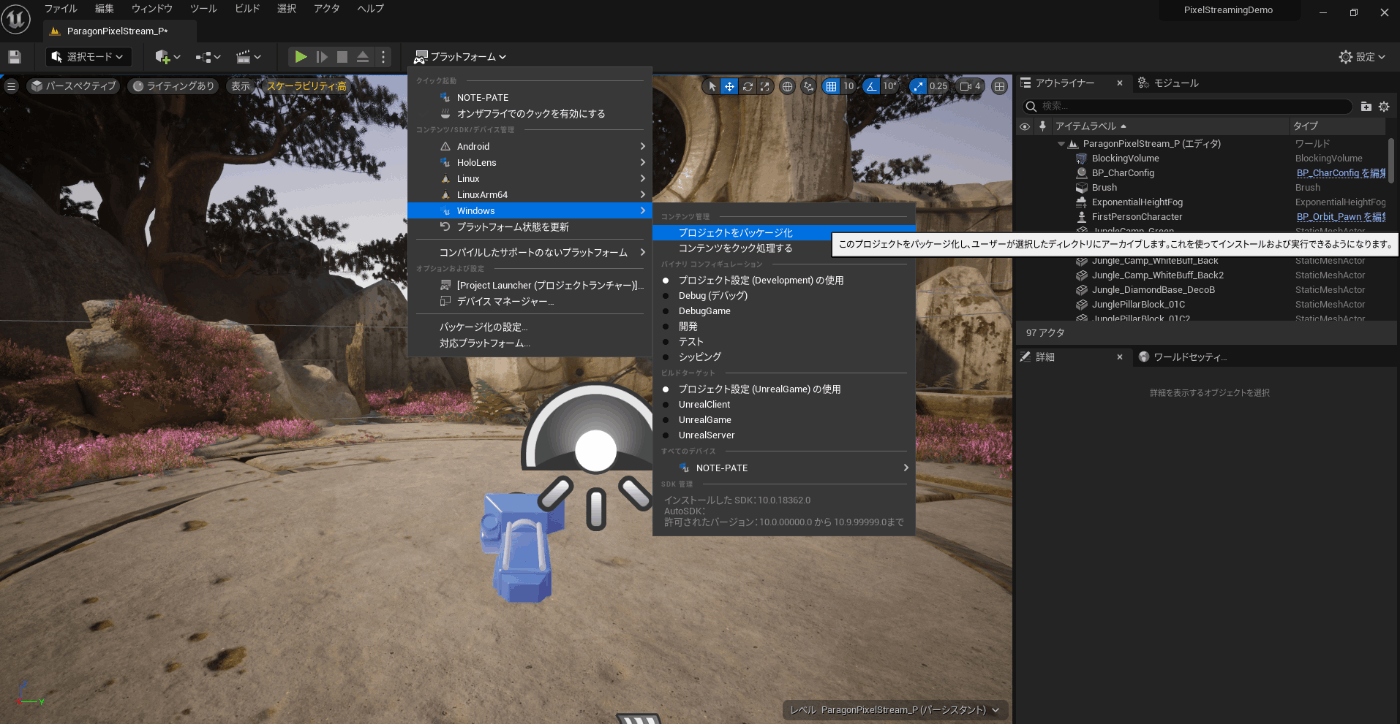Viewport: 1400px width, 724px height.
Task: Select the translate move gizmo tool
Action: [x=730, y=86]
